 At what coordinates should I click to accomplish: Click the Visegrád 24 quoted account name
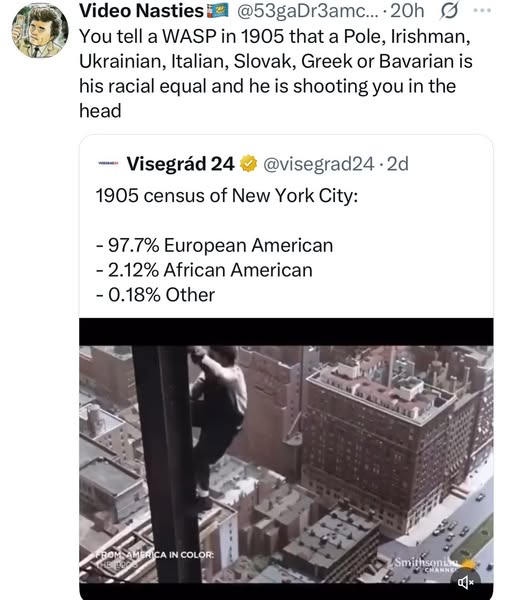[180, 164]
